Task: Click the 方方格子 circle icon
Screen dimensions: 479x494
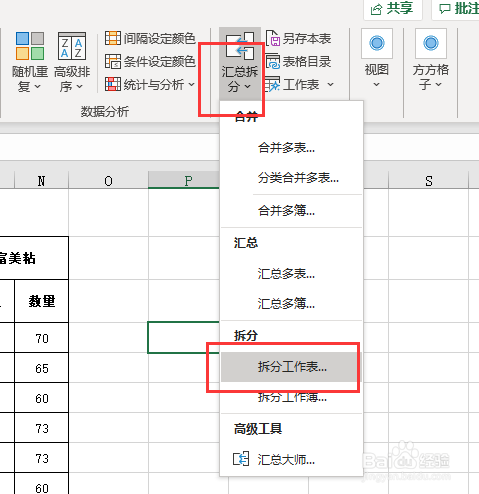Action: [x=431, y=43]
